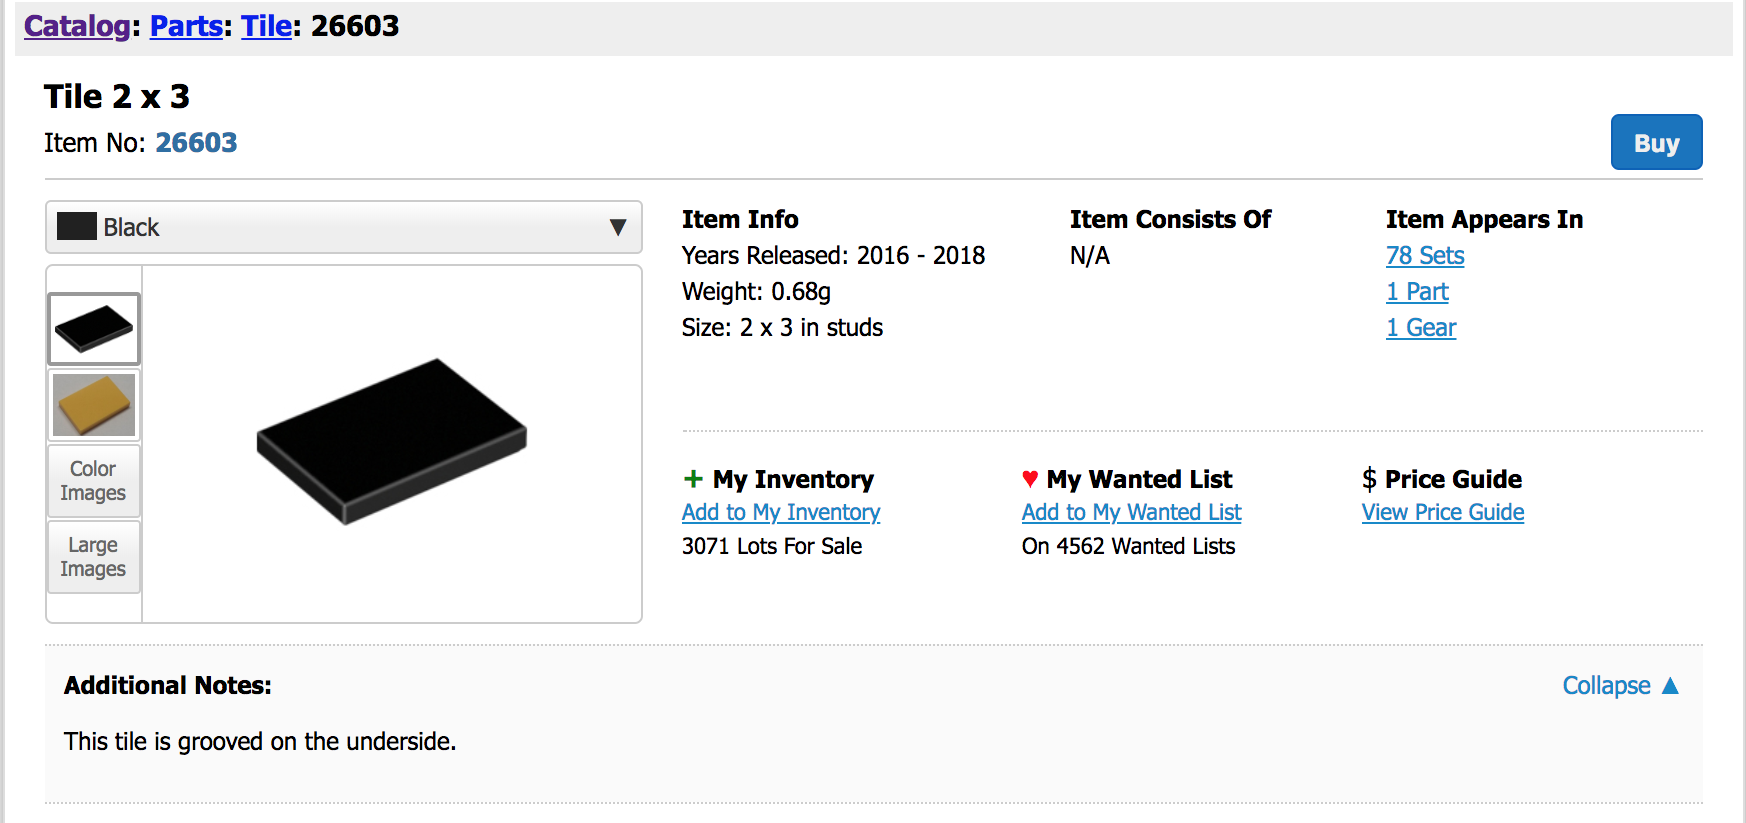Select the black tile thumbnail image
This screenshot has width=1746, height=823.
(94, 329)
